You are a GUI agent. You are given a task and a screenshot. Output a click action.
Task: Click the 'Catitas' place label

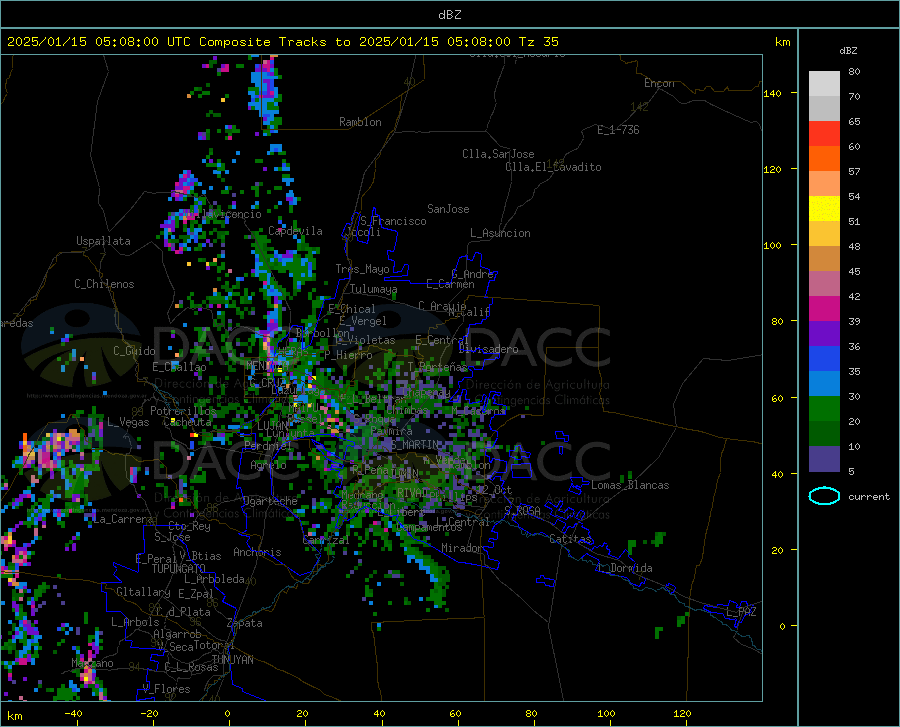point(571,539)
